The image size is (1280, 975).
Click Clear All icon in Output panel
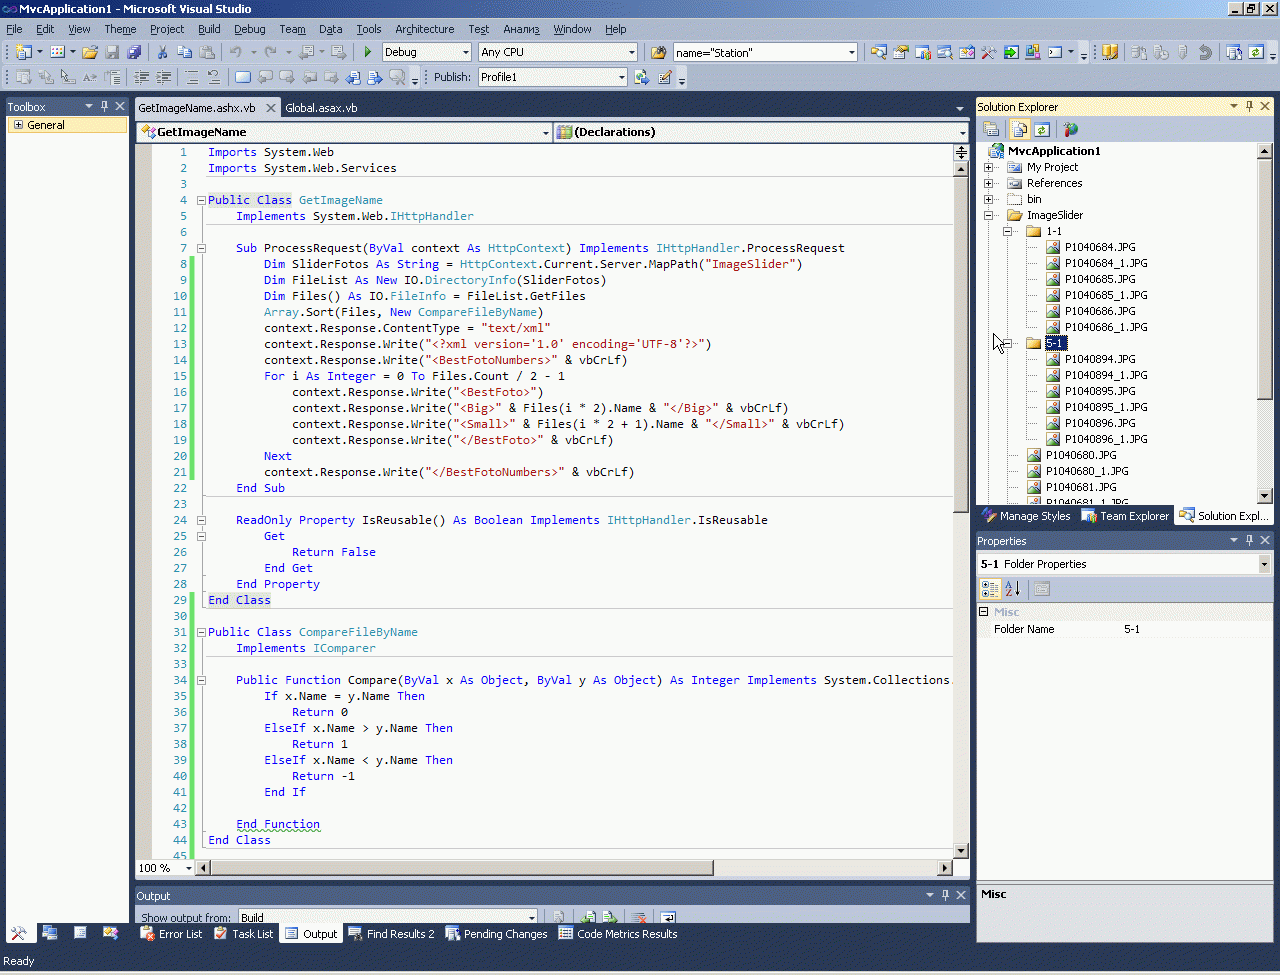coord(638,917)
